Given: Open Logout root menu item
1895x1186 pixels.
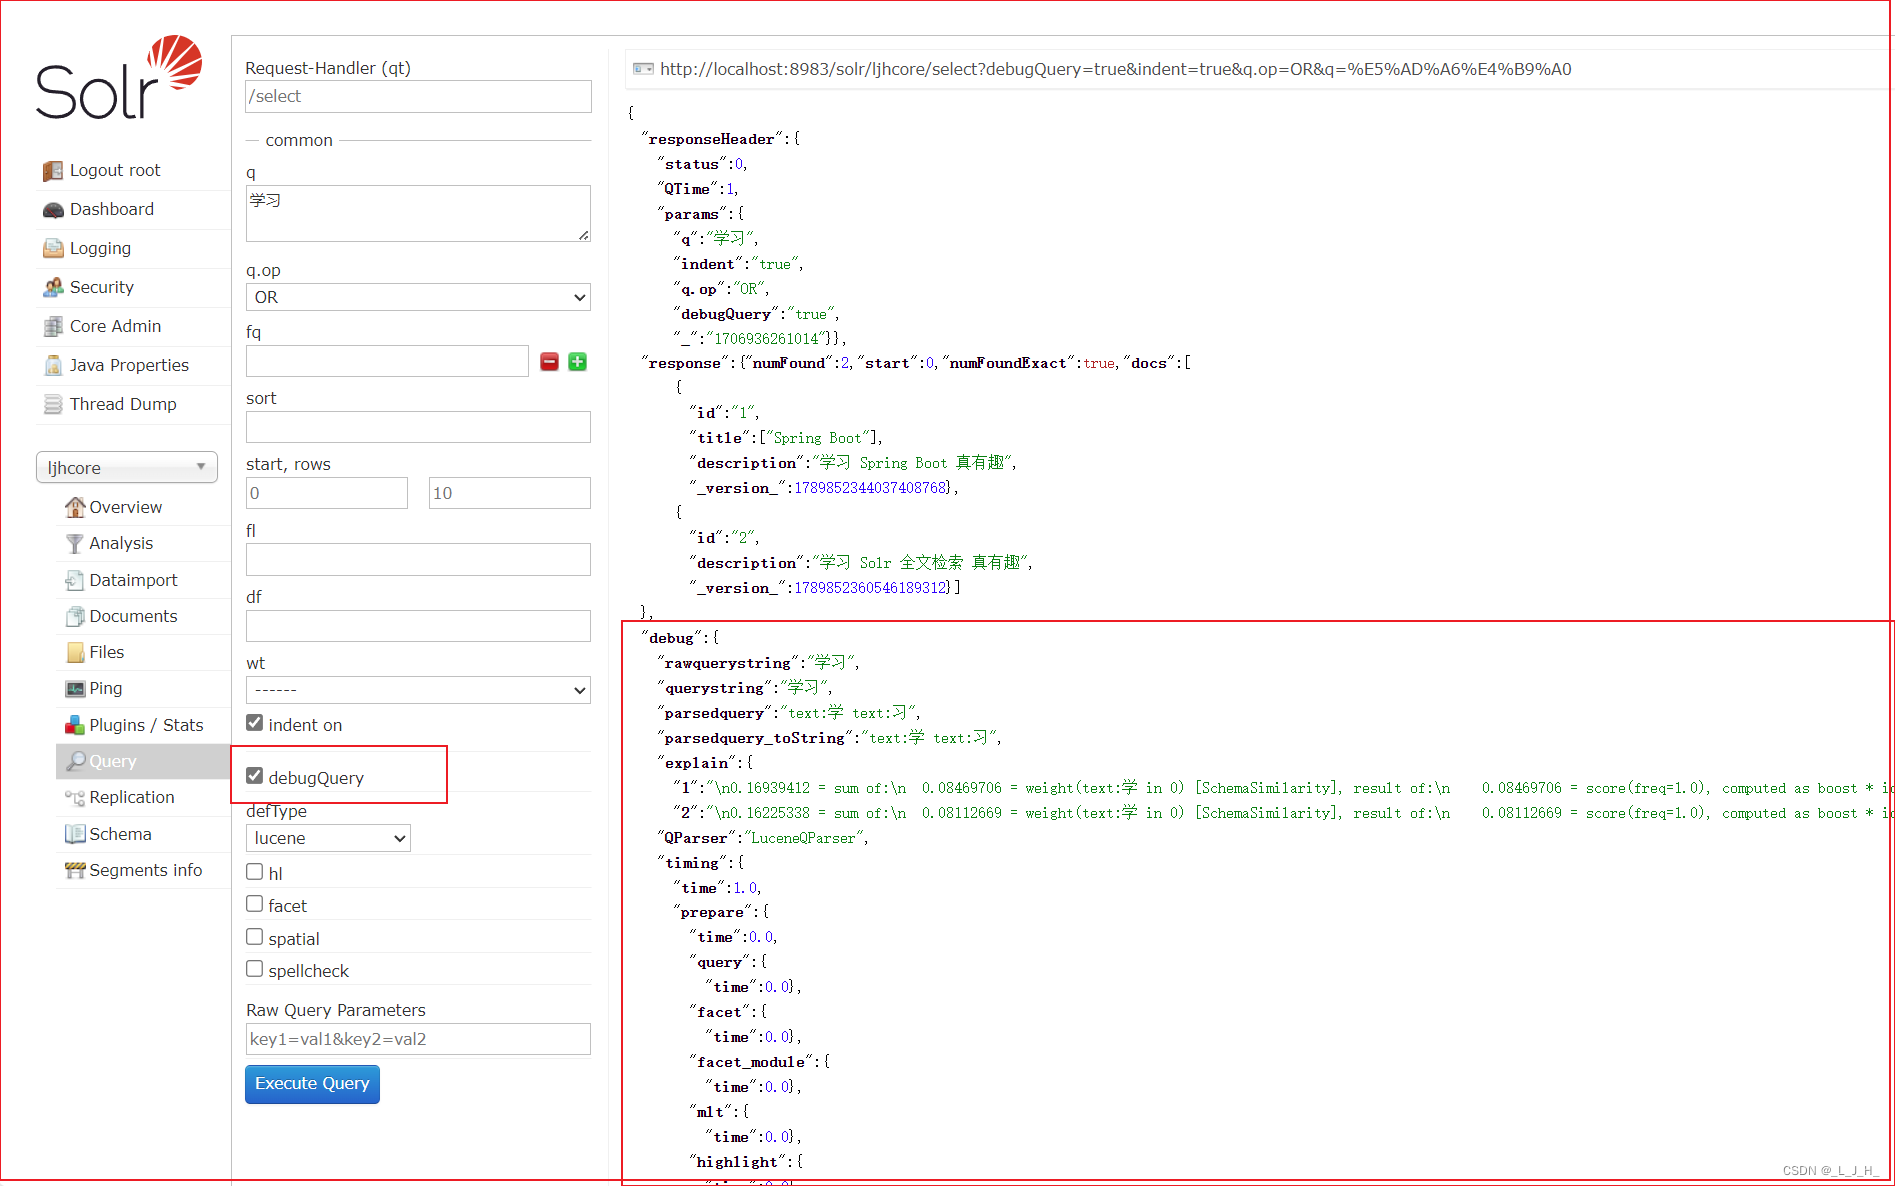Looking at the screenshot, I should (115, 171).
